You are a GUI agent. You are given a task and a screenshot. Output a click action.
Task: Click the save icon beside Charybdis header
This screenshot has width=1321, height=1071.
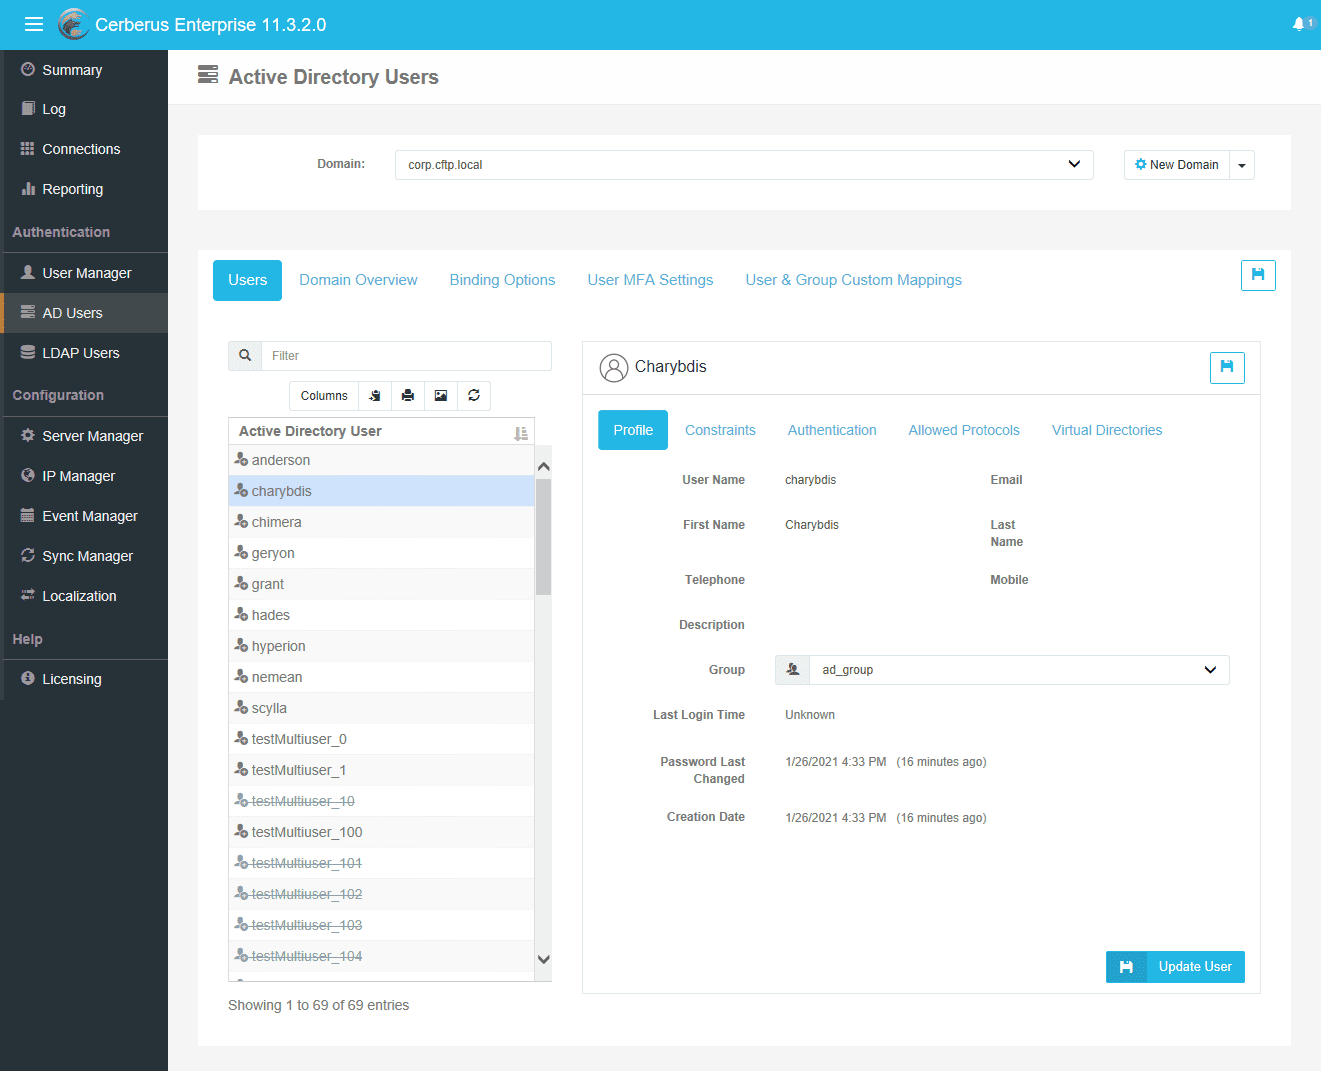click(x=1227, y=367)
